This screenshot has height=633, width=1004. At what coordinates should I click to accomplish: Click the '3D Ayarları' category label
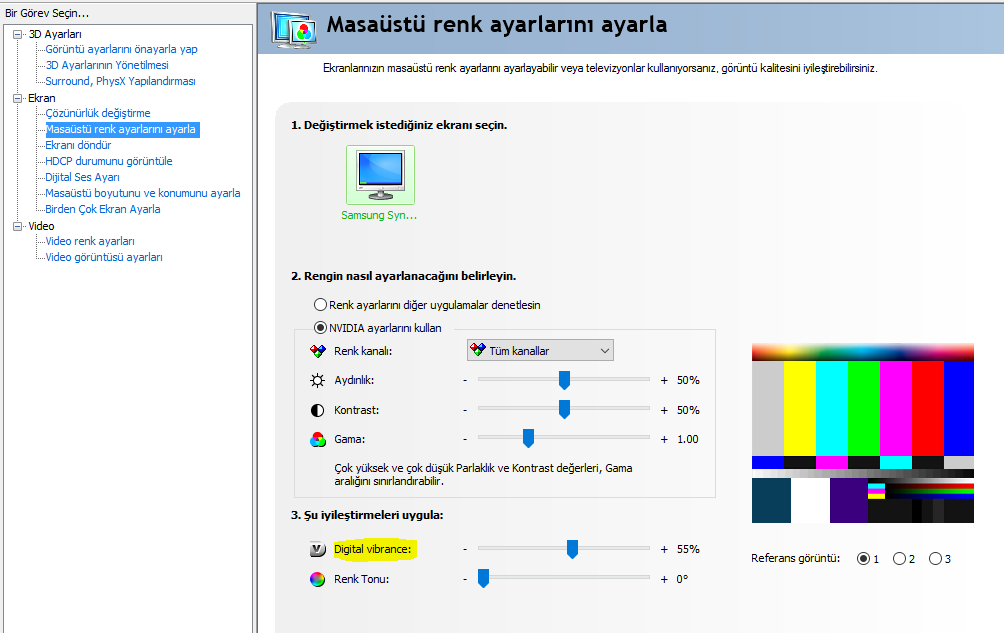(x=55, y=35)
